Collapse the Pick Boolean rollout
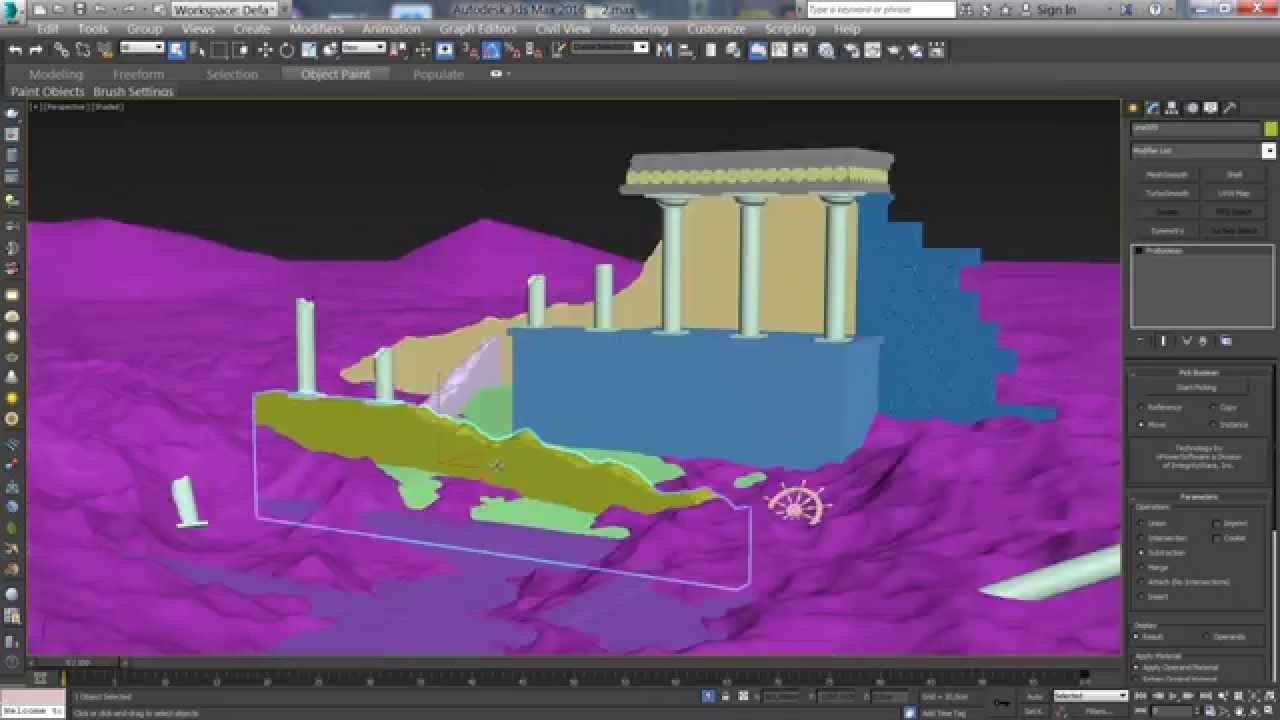The height and width of the screenshot is (720, 1280). [1198, 373]
